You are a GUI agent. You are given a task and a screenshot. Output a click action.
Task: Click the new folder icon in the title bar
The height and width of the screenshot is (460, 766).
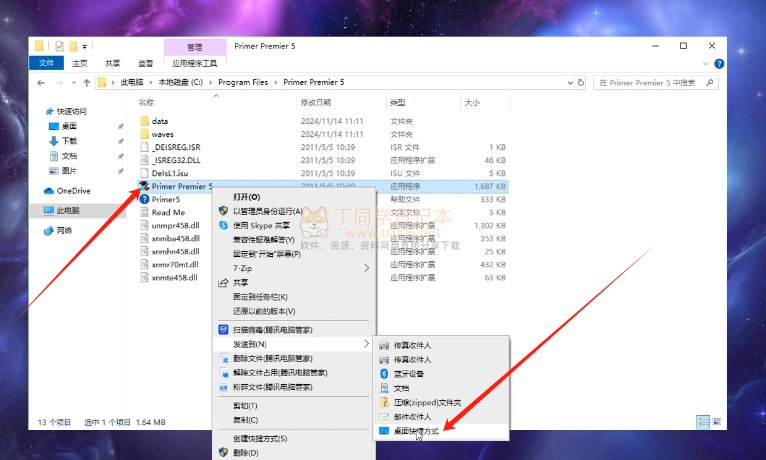click(x=73, y=46)
